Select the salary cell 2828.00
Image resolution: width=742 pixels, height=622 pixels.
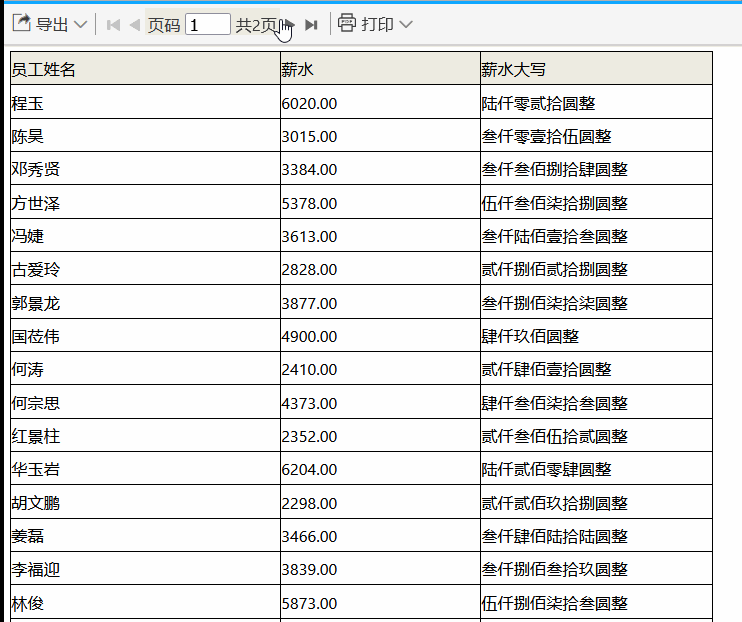pos(380,268)
